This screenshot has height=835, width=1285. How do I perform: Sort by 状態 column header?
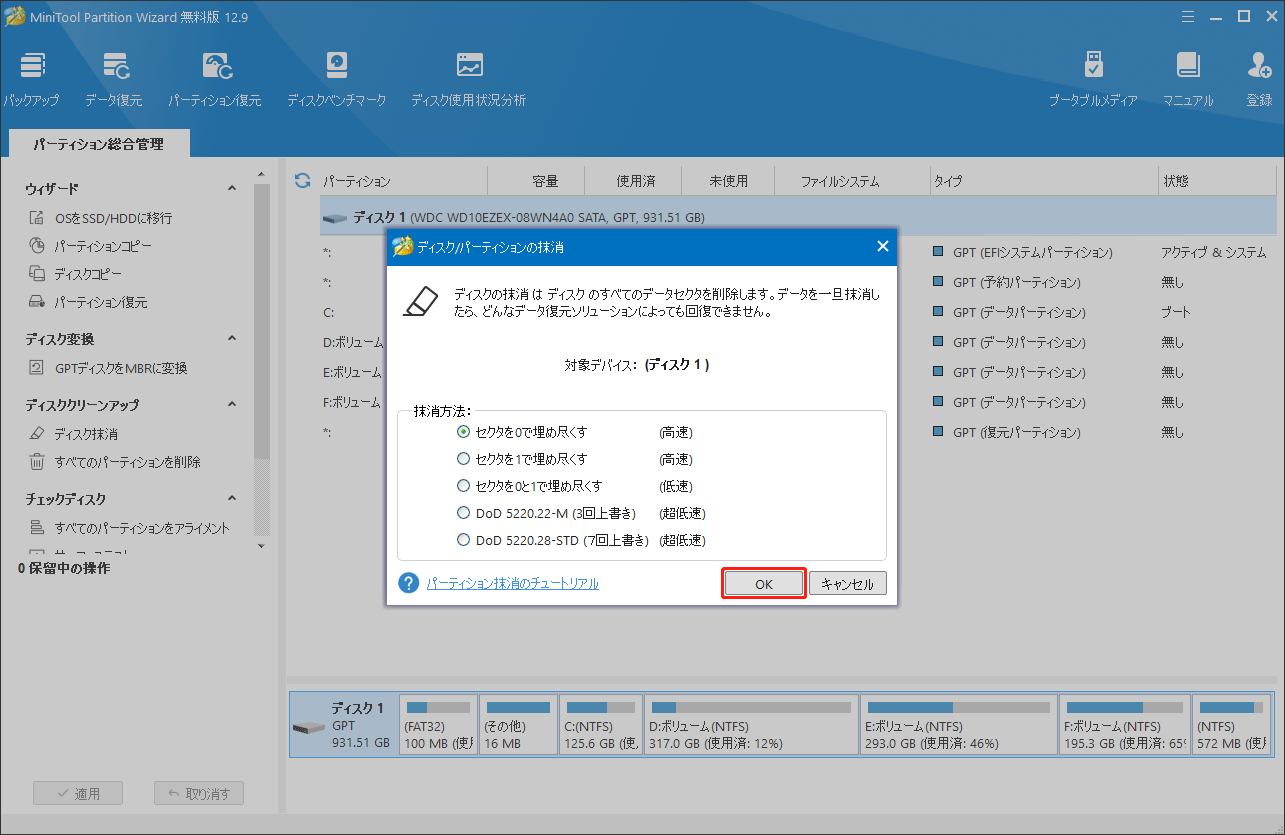[1176, 181]
